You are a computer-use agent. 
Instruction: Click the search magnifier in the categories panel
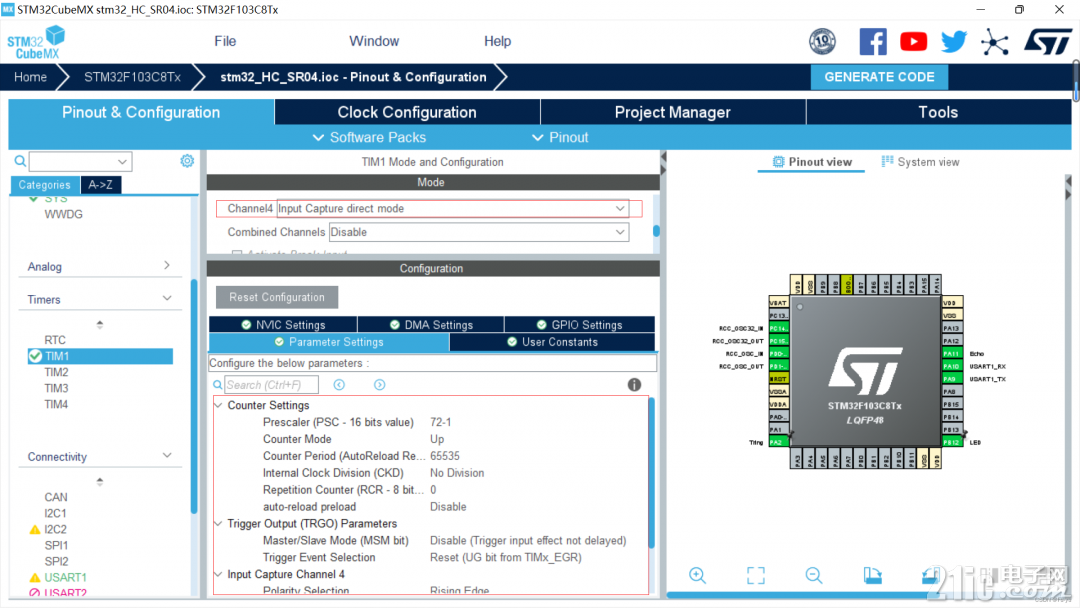[20, 161]
